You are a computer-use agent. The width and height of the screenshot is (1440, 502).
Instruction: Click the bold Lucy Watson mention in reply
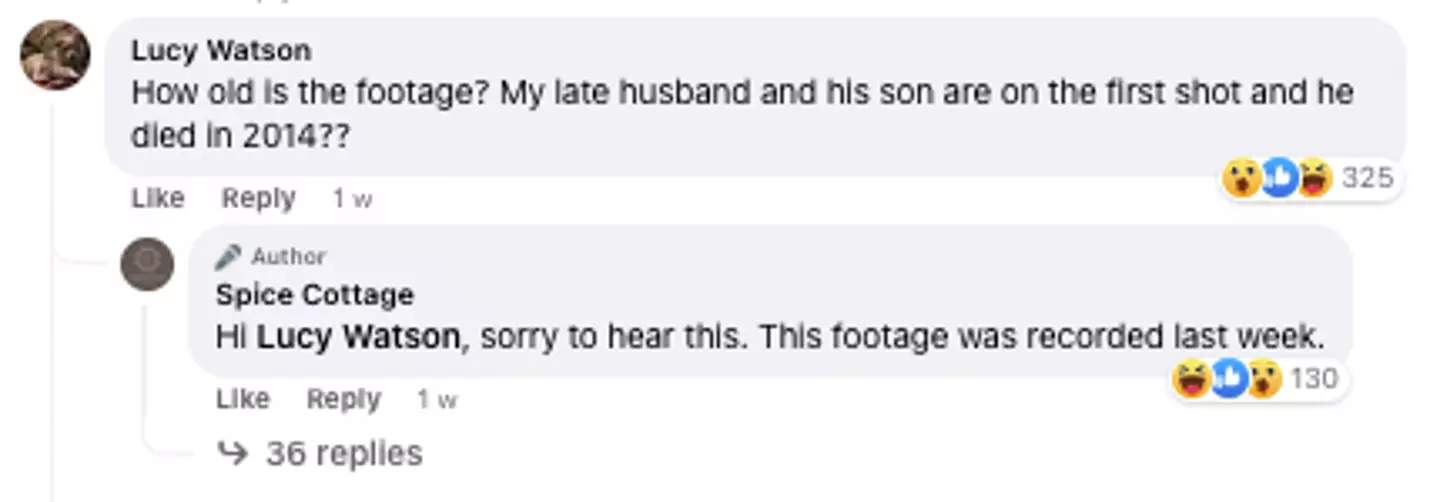pyautogui.click(x=358, y=338)
